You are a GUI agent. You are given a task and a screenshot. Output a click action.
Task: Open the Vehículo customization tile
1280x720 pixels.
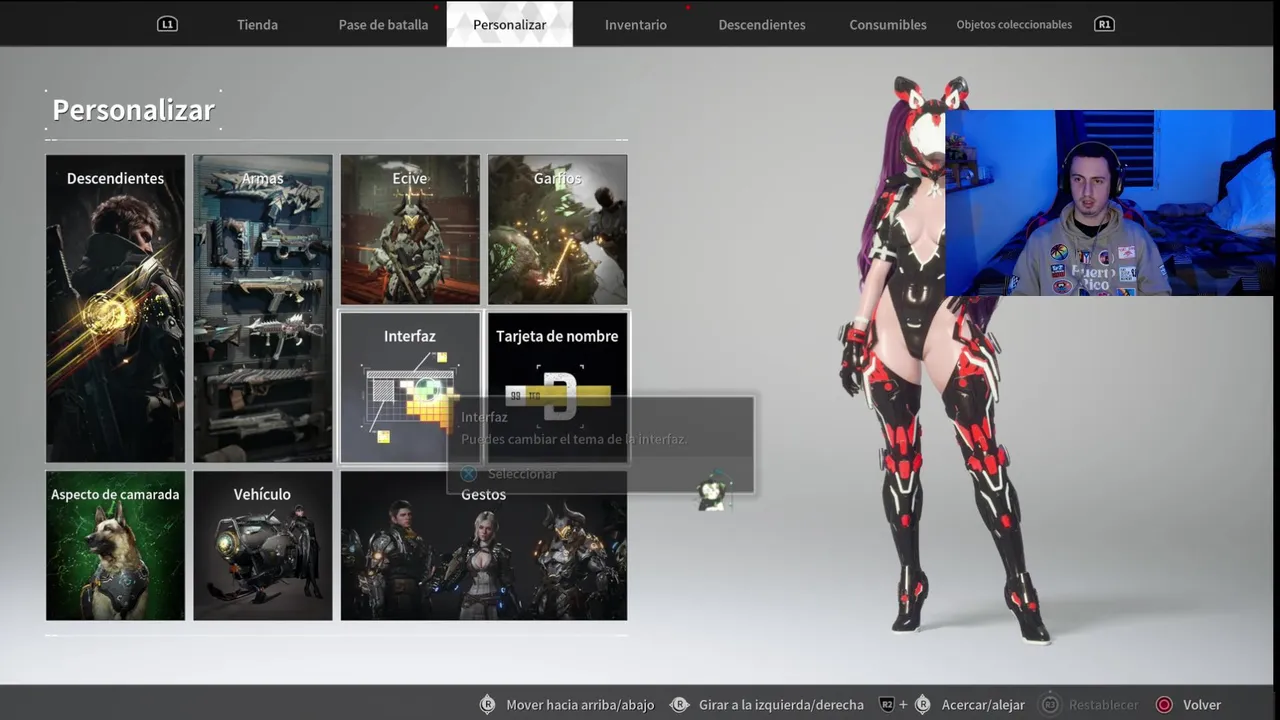coord(262,545)
